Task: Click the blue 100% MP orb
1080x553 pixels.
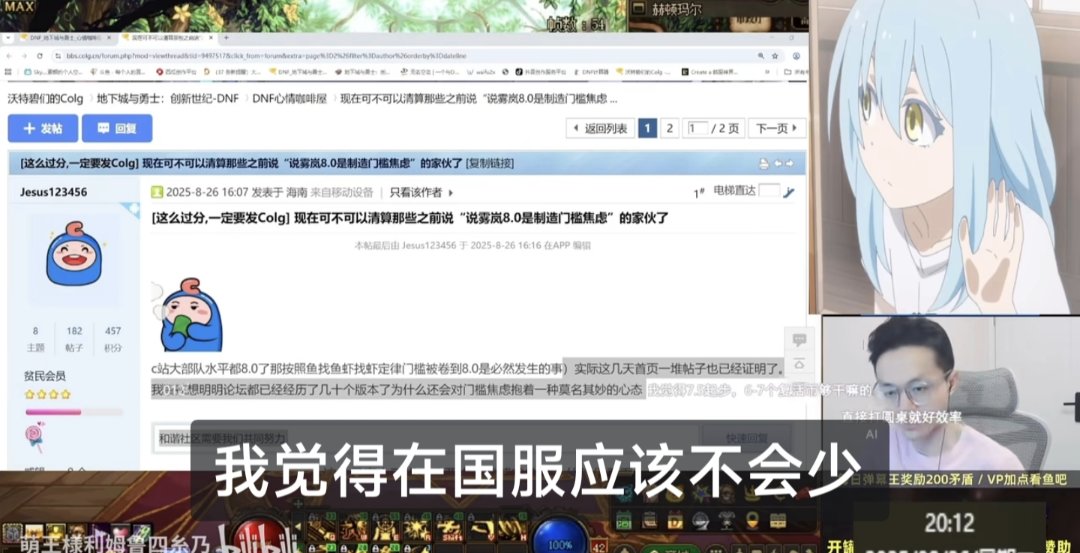Action: pyautogui.click(x=559, y=537)
